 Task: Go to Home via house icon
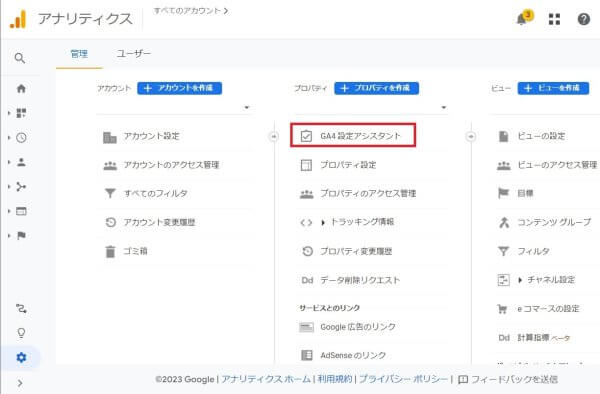click(x=21, y=89)
